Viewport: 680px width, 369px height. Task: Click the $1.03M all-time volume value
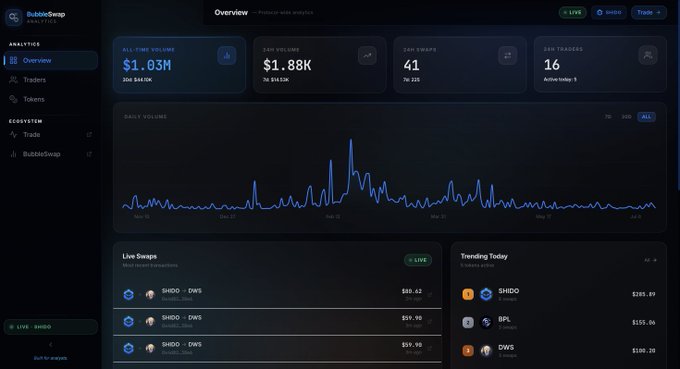click(147, 65)
